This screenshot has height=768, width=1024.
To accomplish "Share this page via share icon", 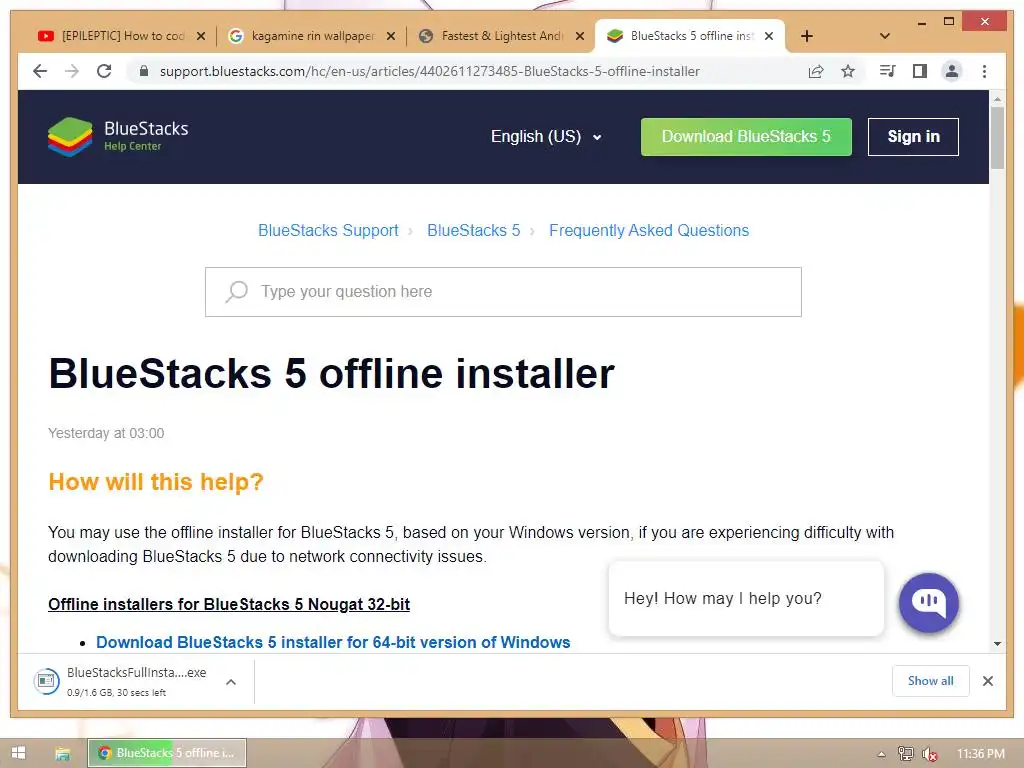I will 816,71.
